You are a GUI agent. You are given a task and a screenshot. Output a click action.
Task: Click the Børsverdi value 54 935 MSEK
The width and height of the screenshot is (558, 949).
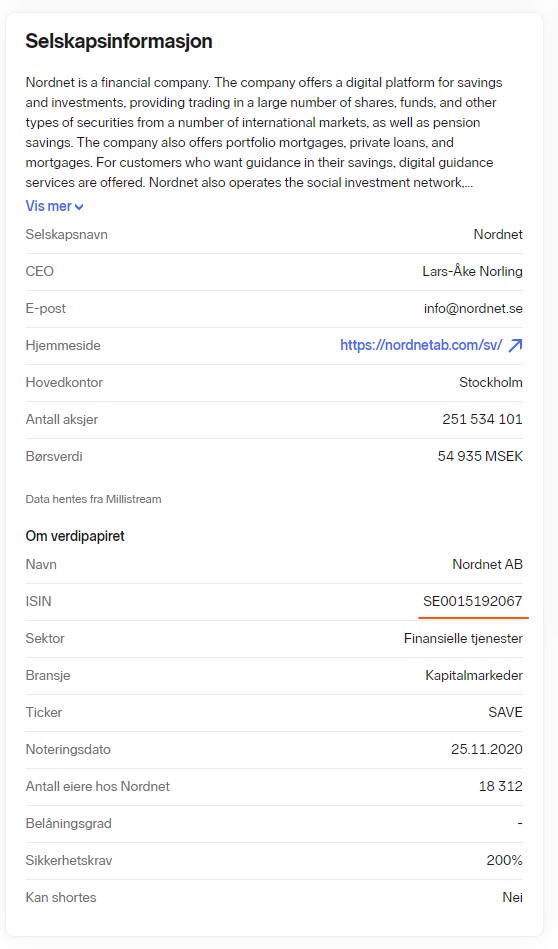(x=481, y=456)
